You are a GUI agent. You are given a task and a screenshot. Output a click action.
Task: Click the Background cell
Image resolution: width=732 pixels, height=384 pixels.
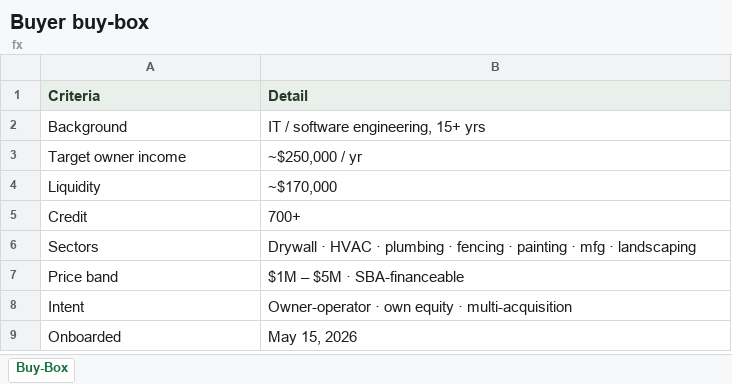point(150,126)
